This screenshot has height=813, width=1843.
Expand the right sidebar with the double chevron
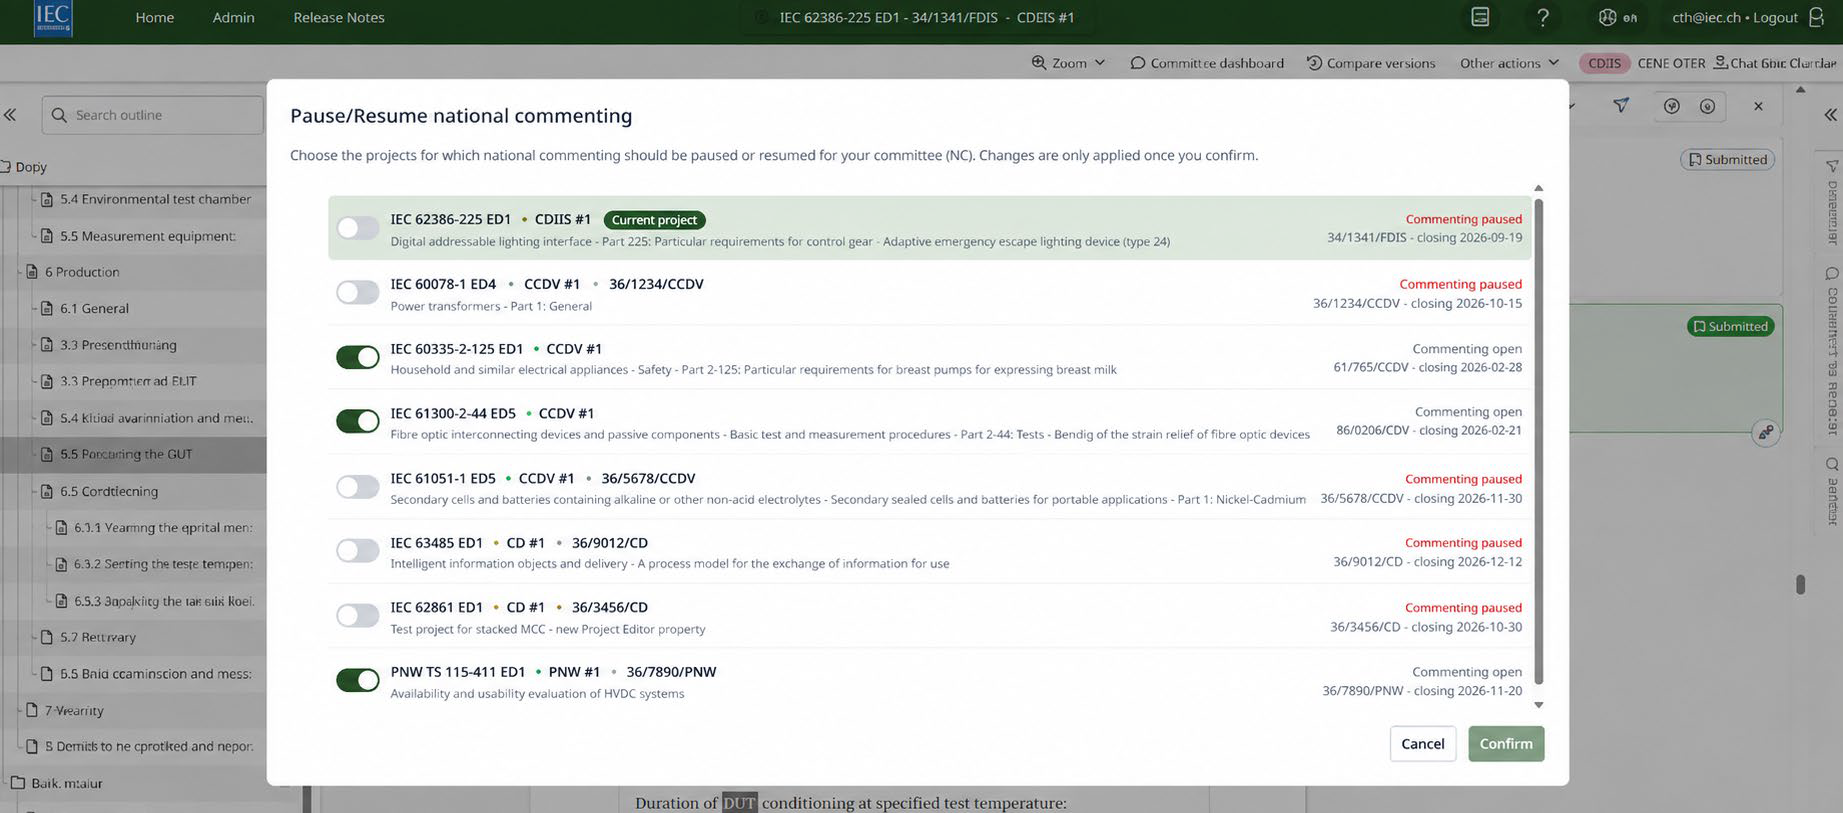(x=1831, y=115)
